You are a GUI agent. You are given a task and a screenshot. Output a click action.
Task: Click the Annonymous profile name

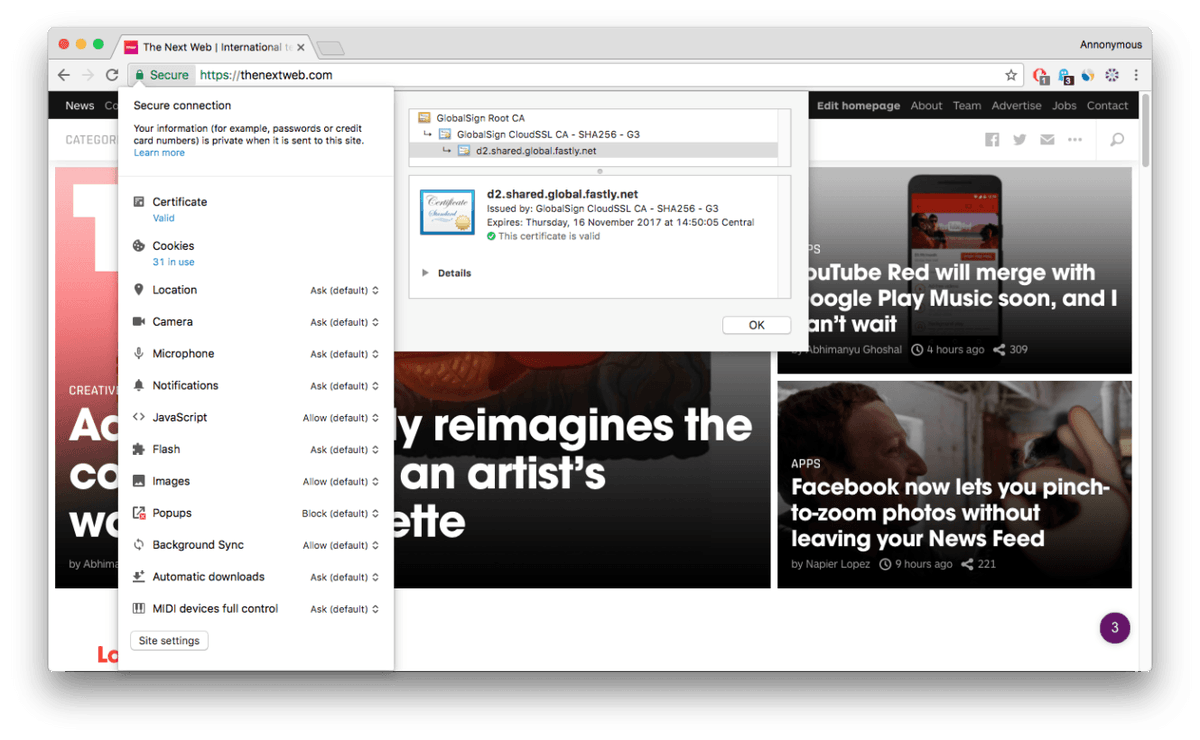point(1110,45)
